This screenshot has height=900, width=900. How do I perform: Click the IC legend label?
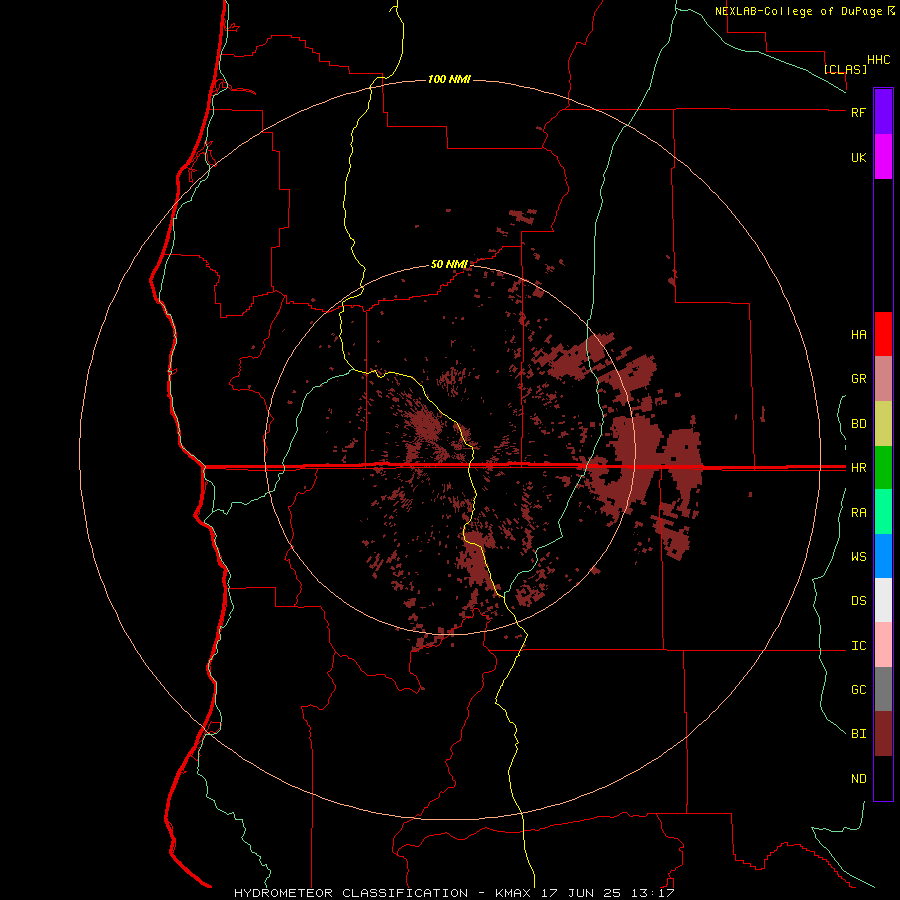coord(858,646)
